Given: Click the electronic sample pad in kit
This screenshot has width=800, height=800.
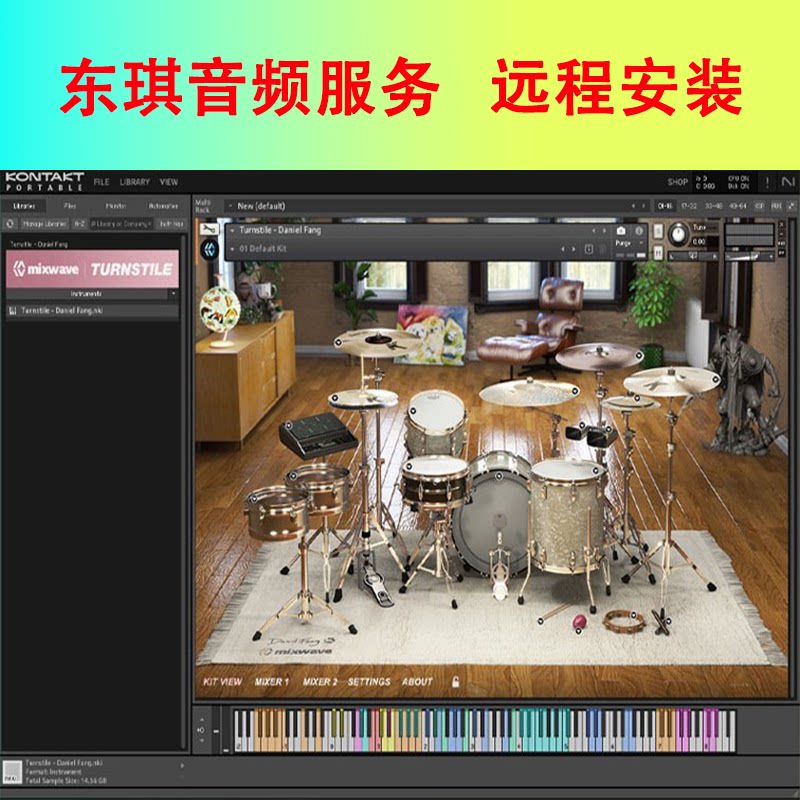Looking at the screenshot, I should tap(317, 435).
